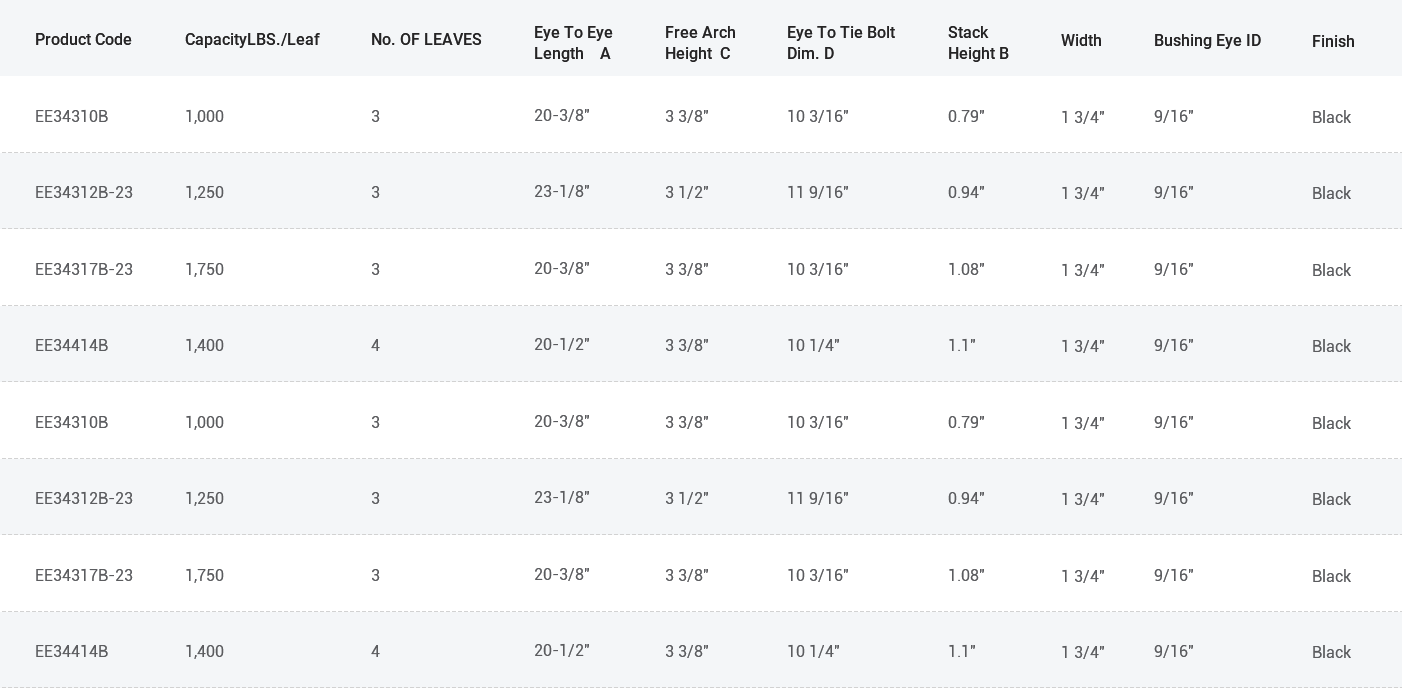Select the No. OF LEAVES header
The image size is (1402, 688).
pyautogui.click(x=426, y=40)
